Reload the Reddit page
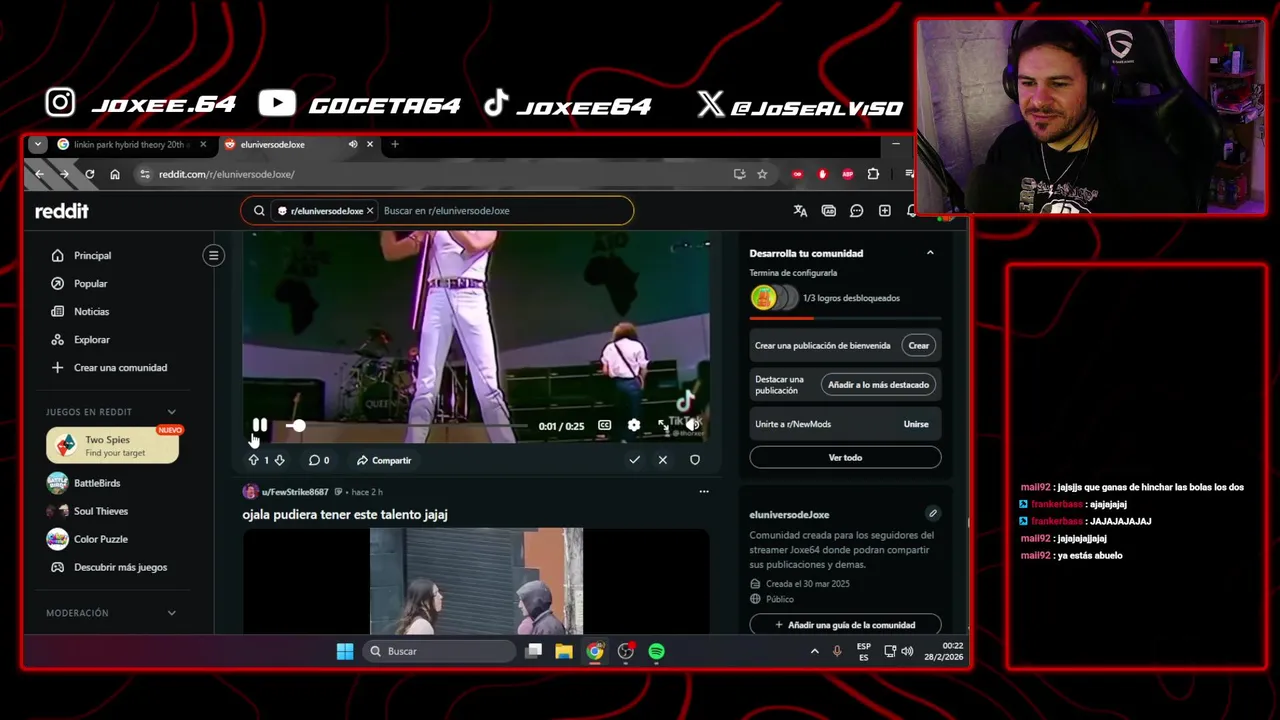Image resolution: width=1280 pixels, height=720 pixels. point(90,174)
